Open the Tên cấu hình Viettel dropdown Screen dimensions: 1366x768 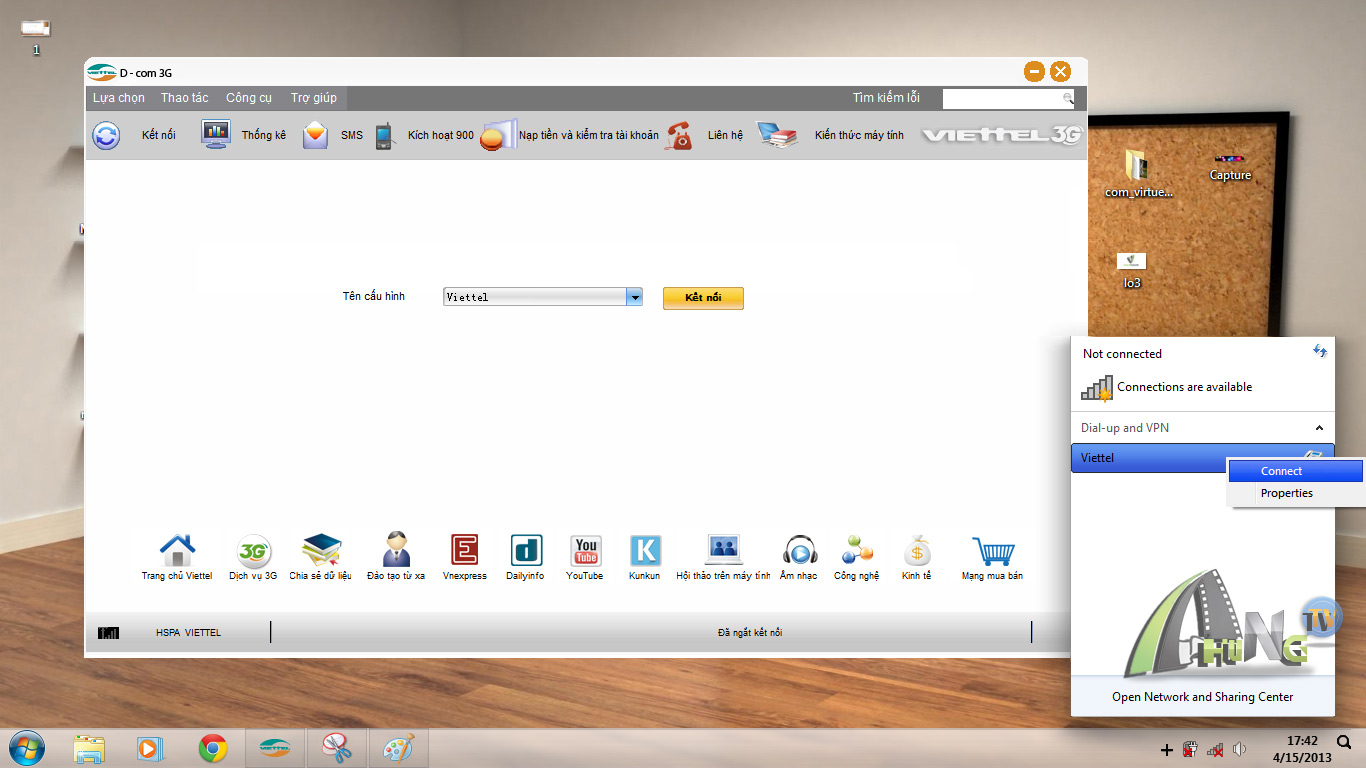coord(634,297)
